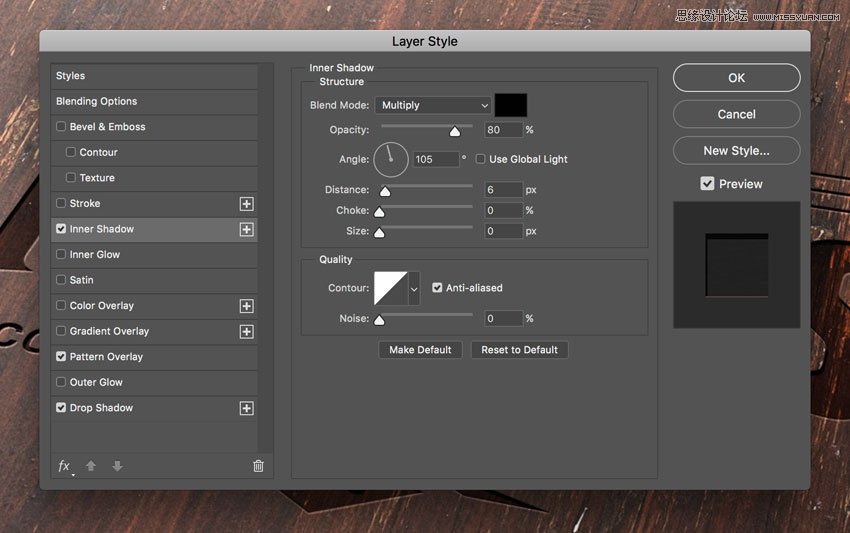Open the fx effects menu icon

click(x=64, y=466)
